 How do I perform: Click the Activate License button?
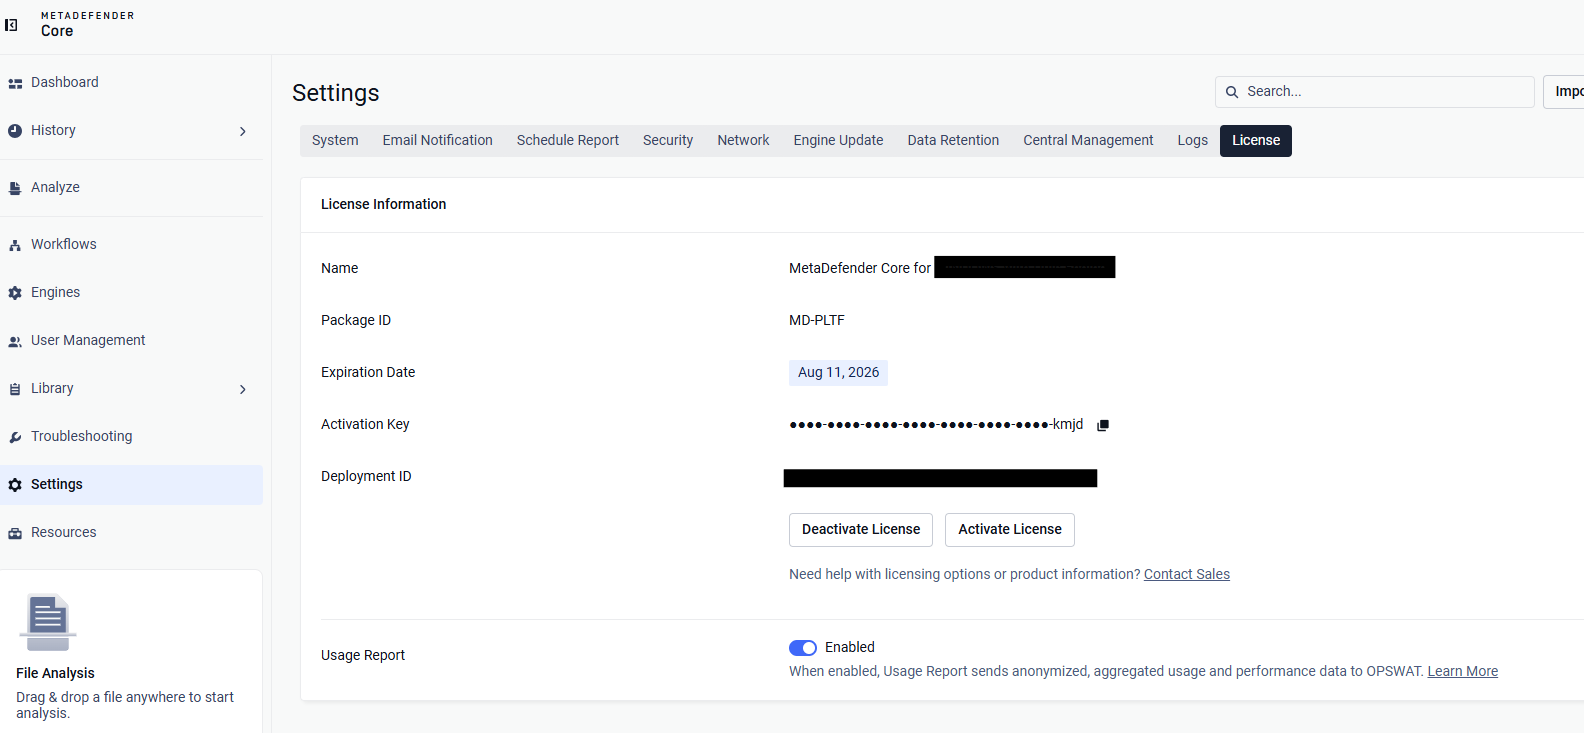1010,530
